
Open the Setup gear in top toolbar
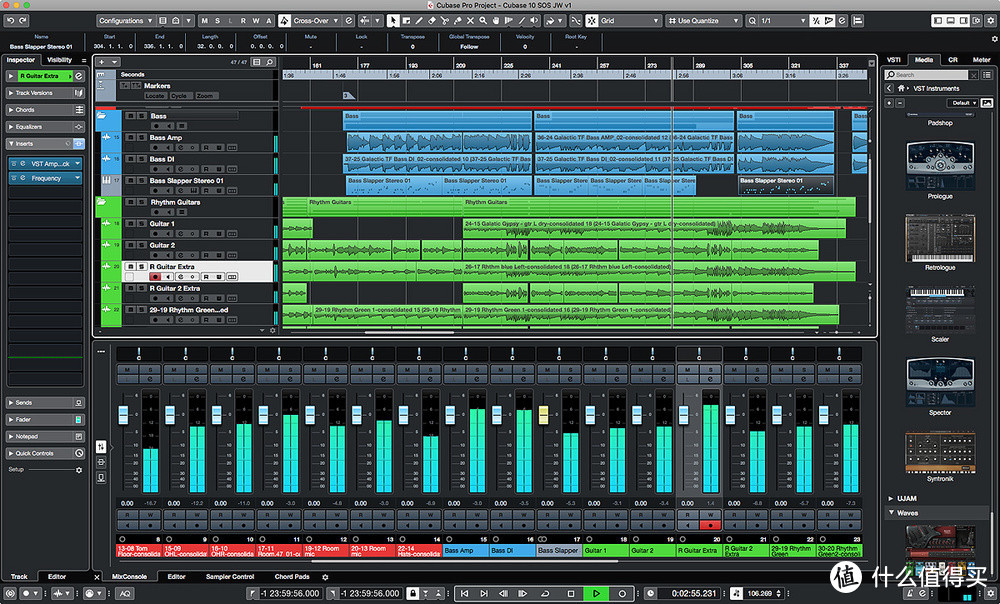[992, 20]
